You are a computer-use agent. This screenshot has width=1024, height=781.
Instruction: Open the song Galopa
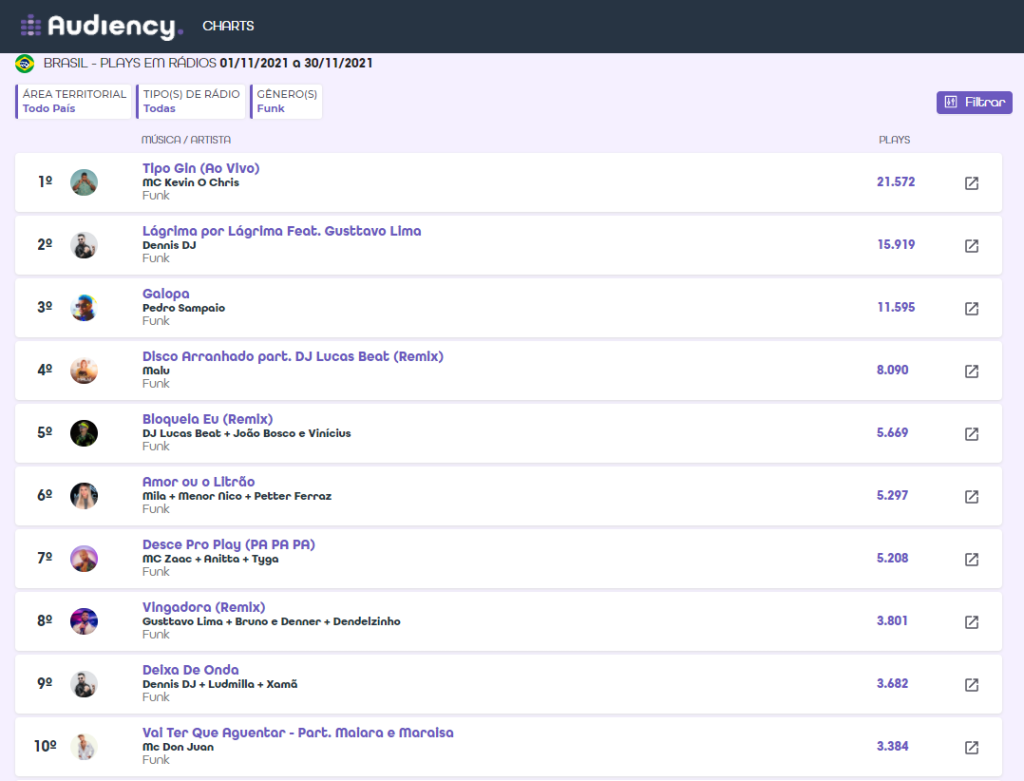click(x=166, y=294)
